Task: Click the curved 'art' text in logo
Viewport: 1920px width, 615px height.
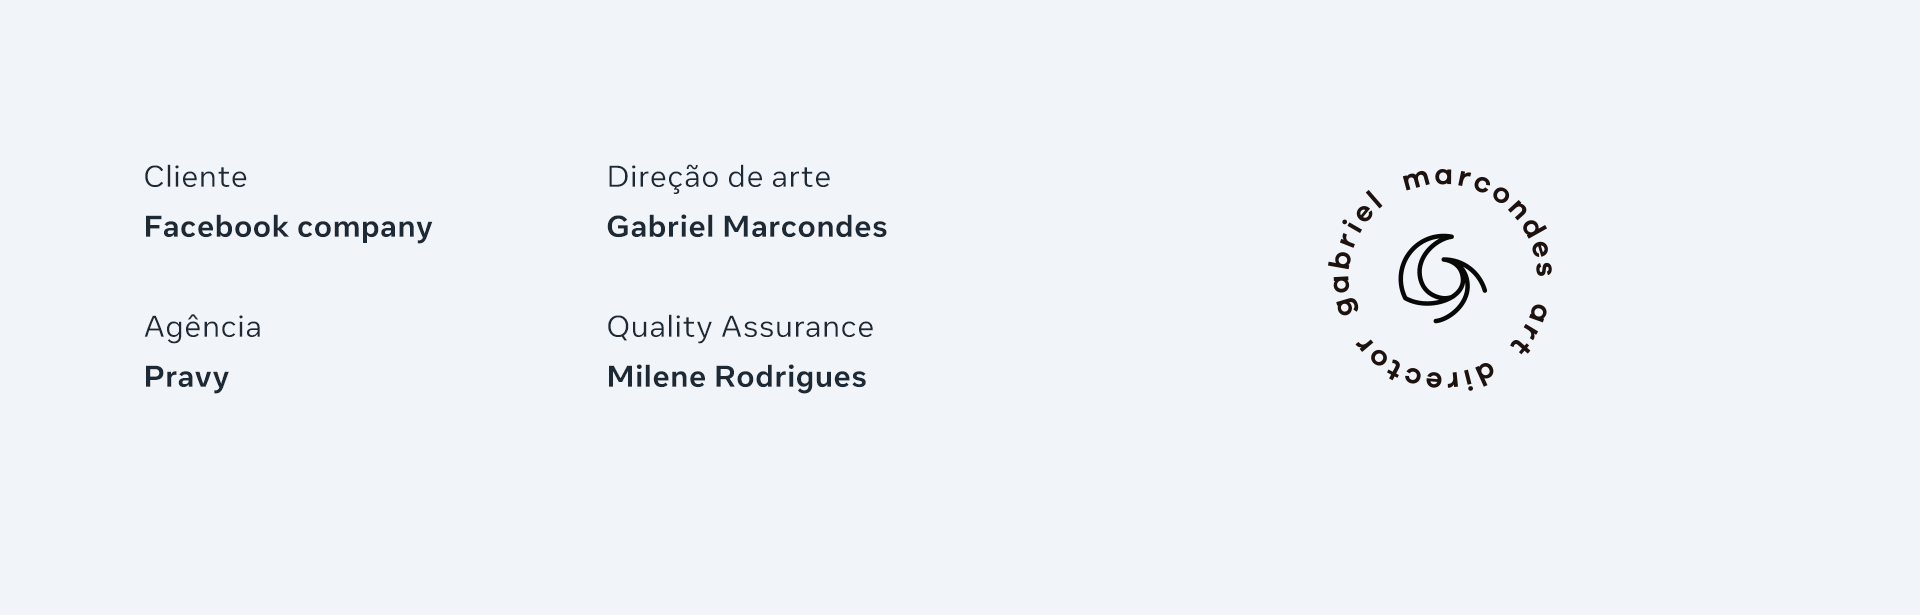Action: tap(1527, 328)
